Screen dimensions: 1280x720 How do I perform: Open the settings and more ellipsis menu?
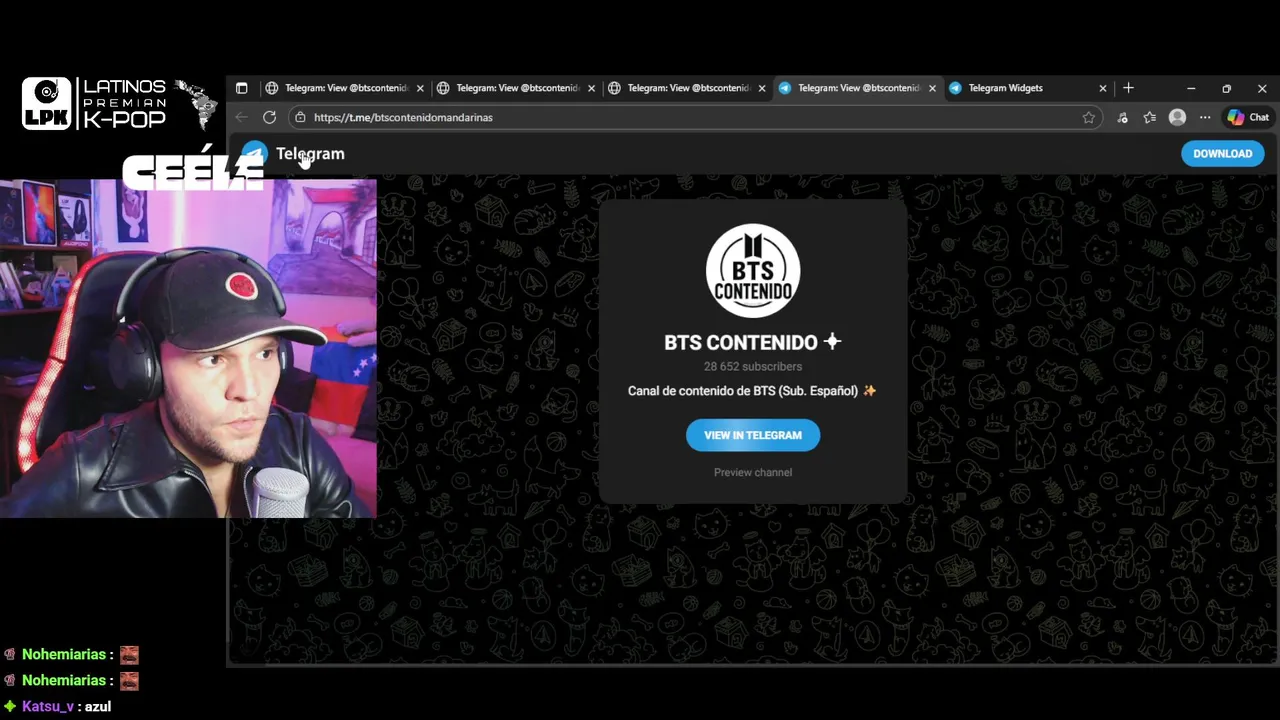click(x=1205, y=117)
